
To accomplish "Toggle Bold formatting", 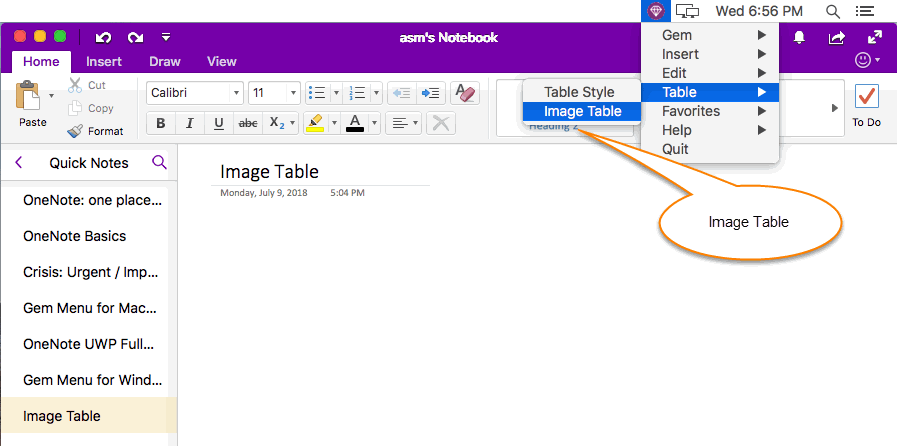I will (x=161, y=123).
